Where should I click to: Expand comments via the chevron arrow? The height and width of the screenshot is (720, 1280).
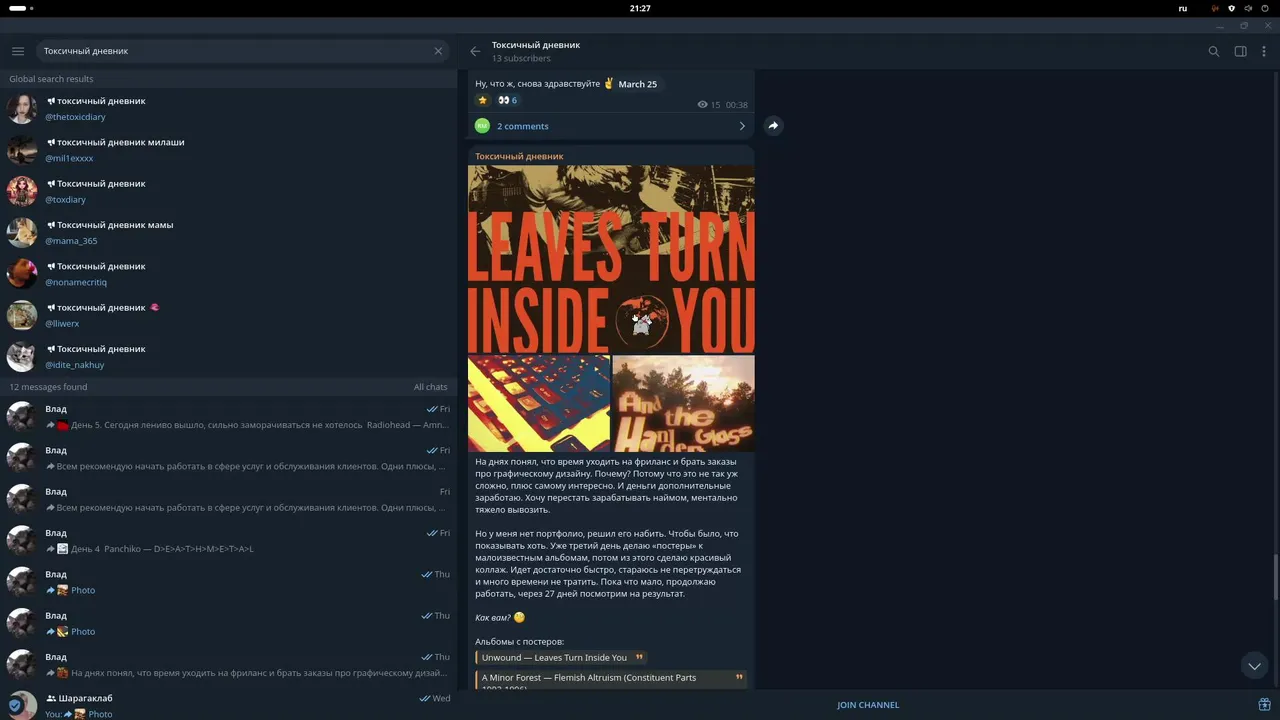(x=742, y=126)
